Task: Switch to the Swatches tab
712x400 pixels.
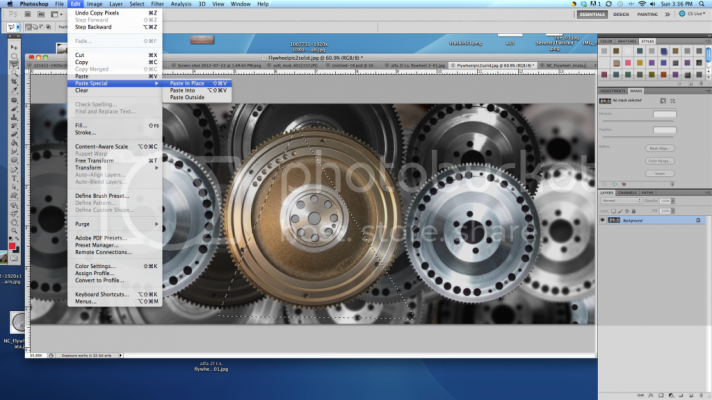Action: (627, 41)
